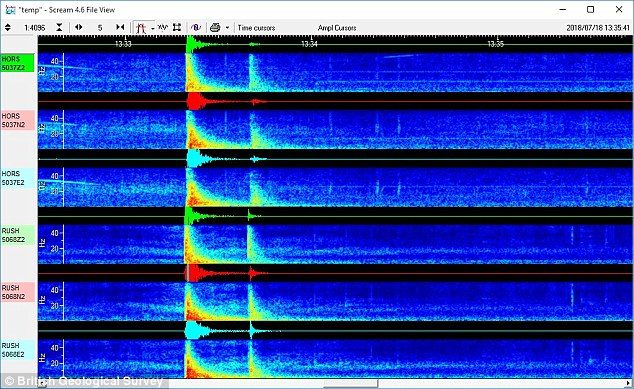The width and height of the screenshot is (634, 389).
Task: Maximize the Scream File View window
Action: 590,9
